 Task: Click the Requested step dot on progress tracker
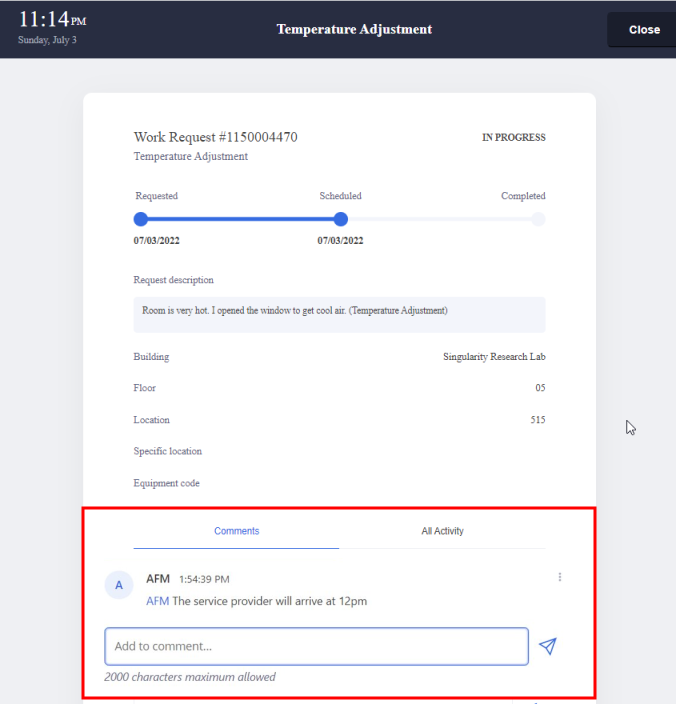(141, 219)
